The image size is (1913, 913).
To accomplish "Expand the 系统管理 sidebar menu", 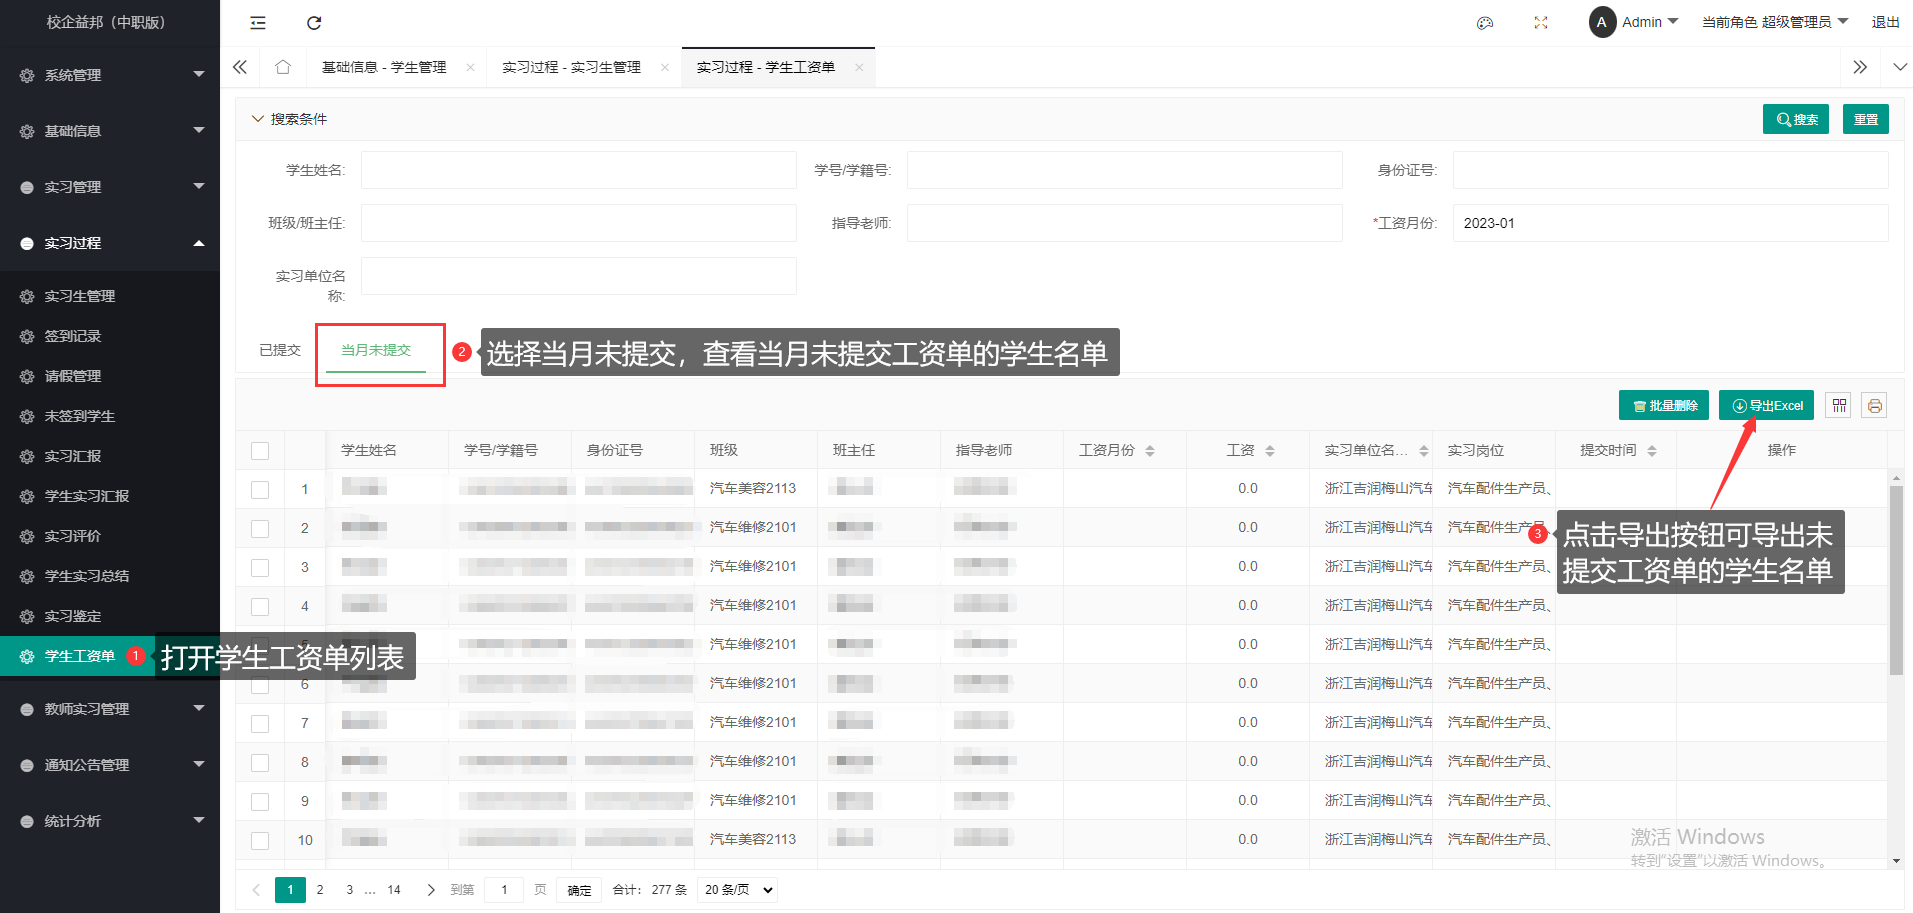I will pyautogui.click(x=110, y=75).
